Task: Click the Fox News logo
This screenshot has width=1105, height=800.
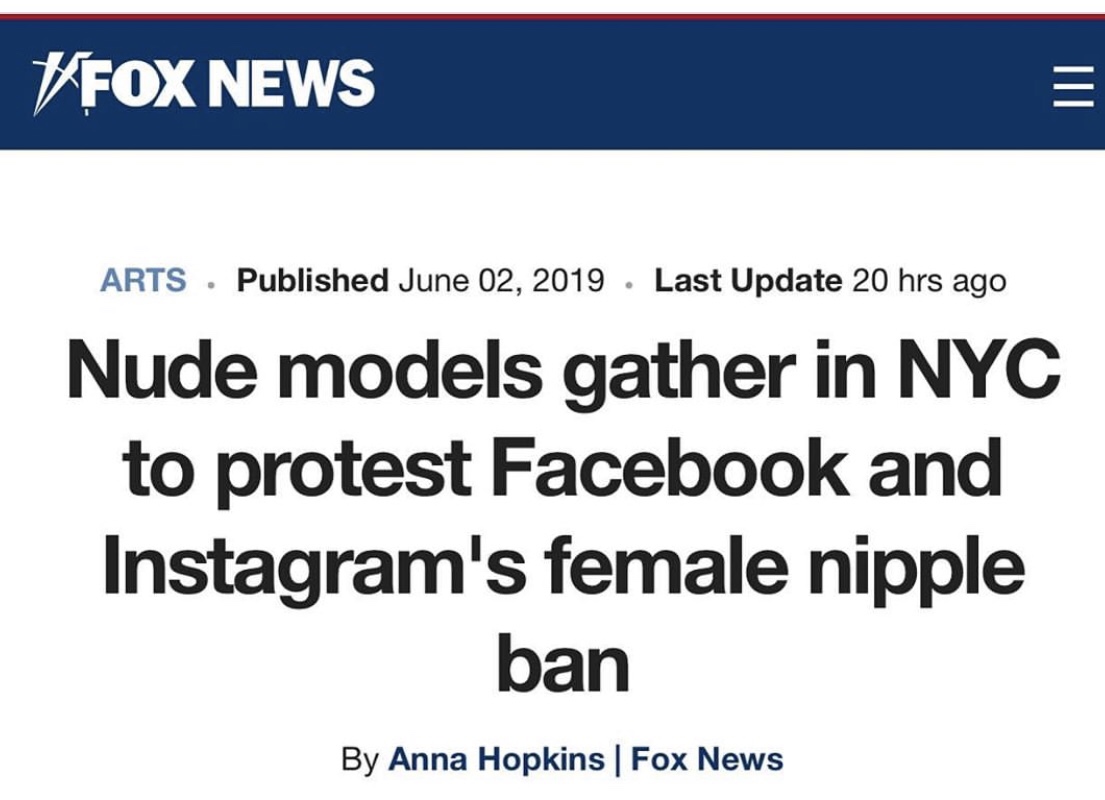Action: [205, 84]
